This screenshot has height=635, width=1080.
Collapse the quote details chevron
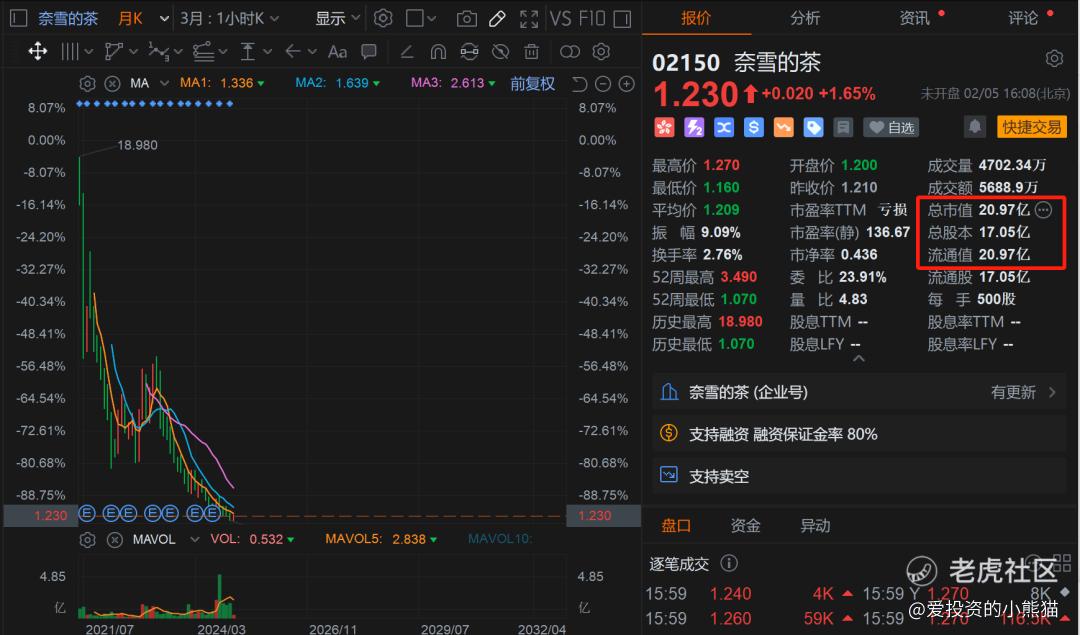(858, 359)
